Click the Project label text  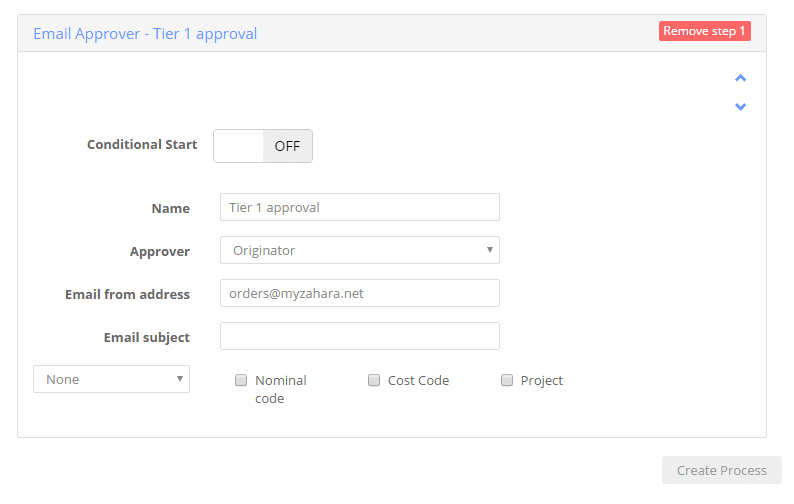[541, 380]
